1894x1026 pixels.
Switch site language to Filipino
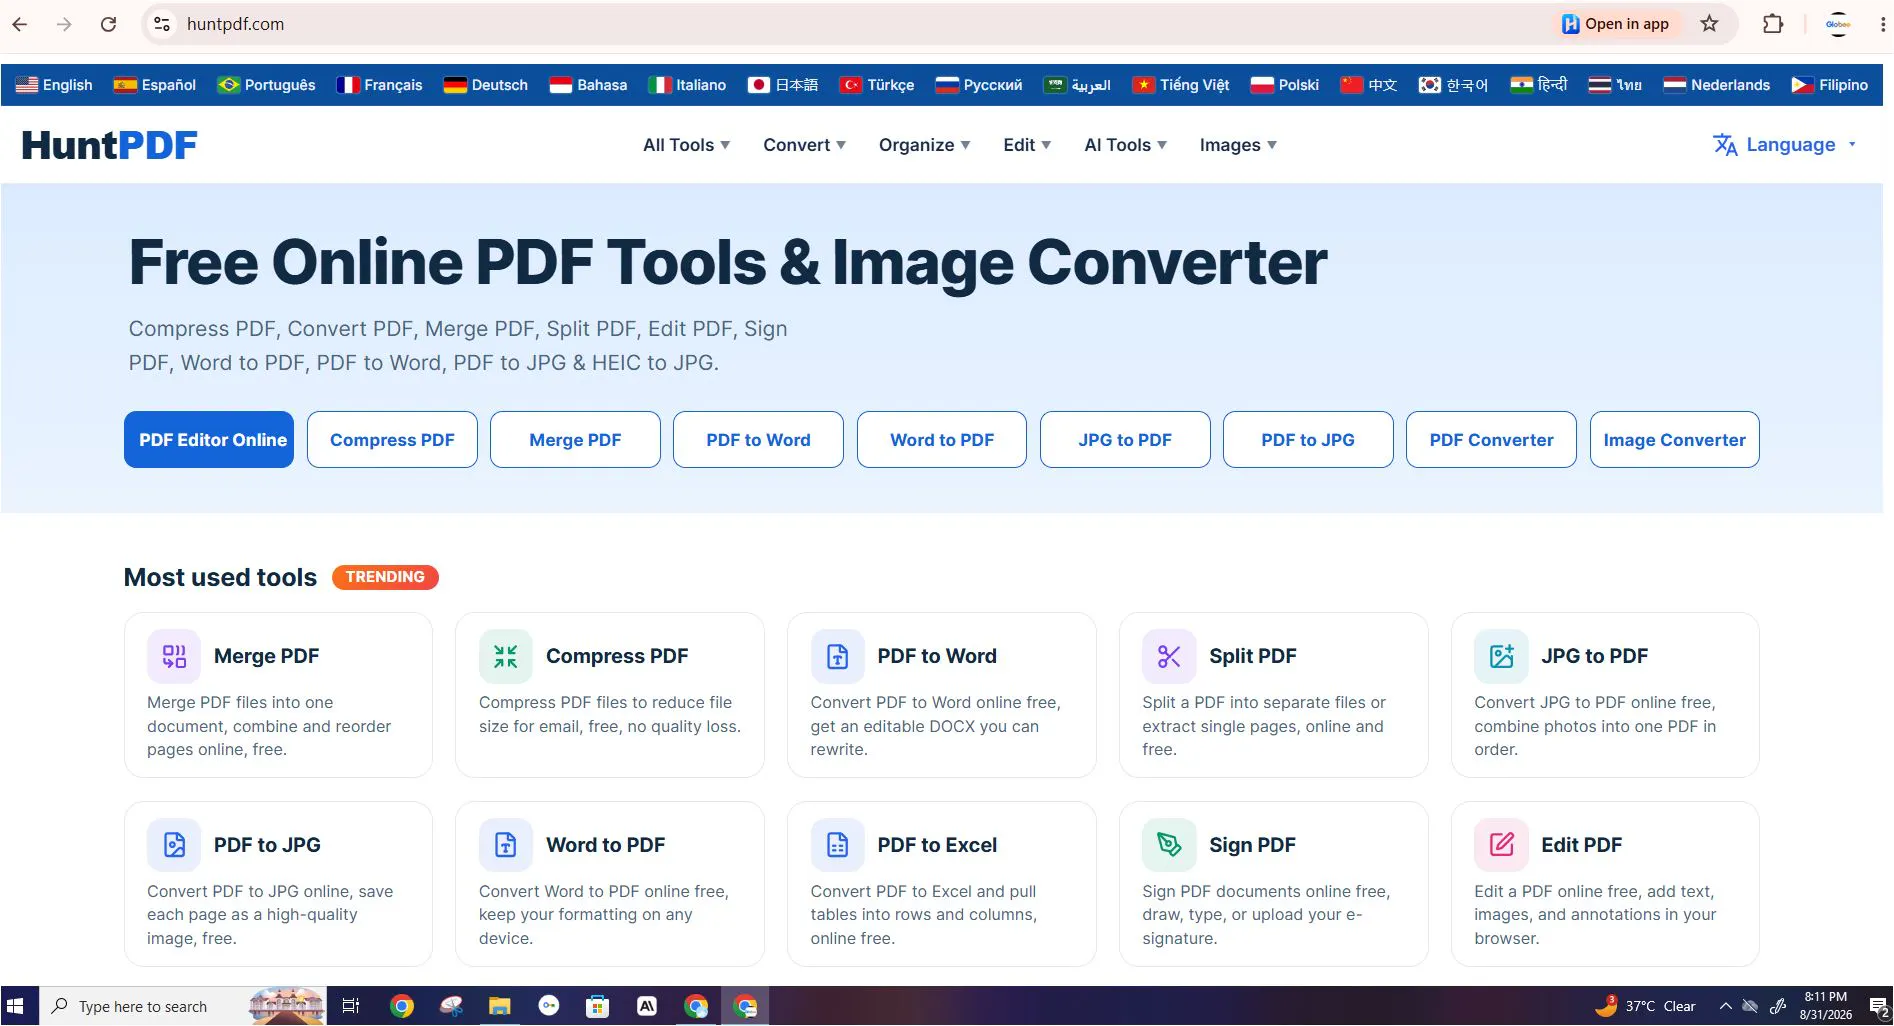pyautogui.click(x=1830, y=85)
